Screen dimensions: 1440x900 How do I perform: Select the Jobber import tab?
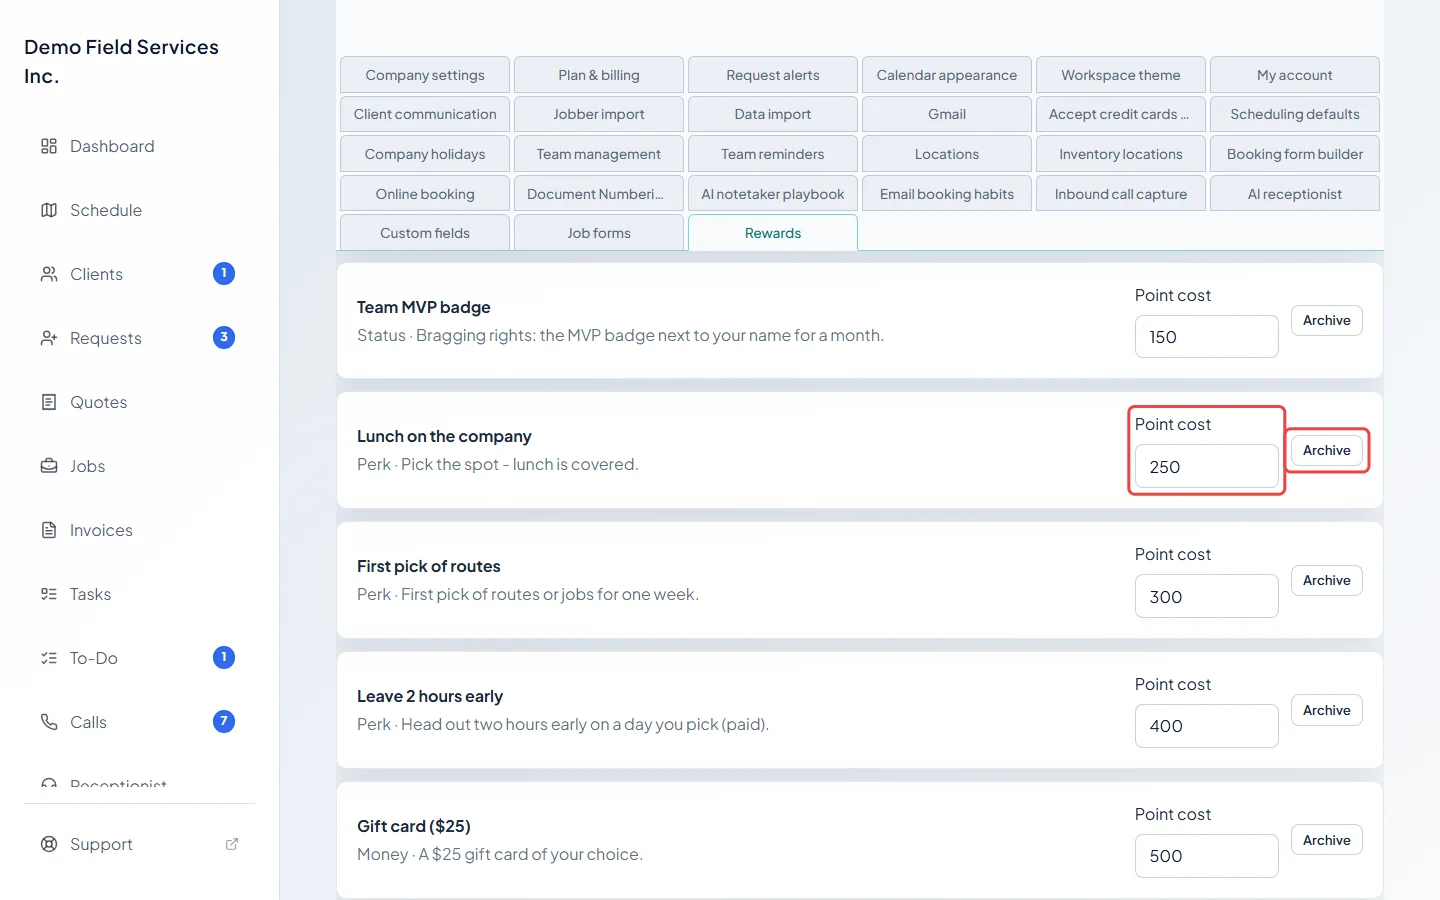[x=599, y=114]
